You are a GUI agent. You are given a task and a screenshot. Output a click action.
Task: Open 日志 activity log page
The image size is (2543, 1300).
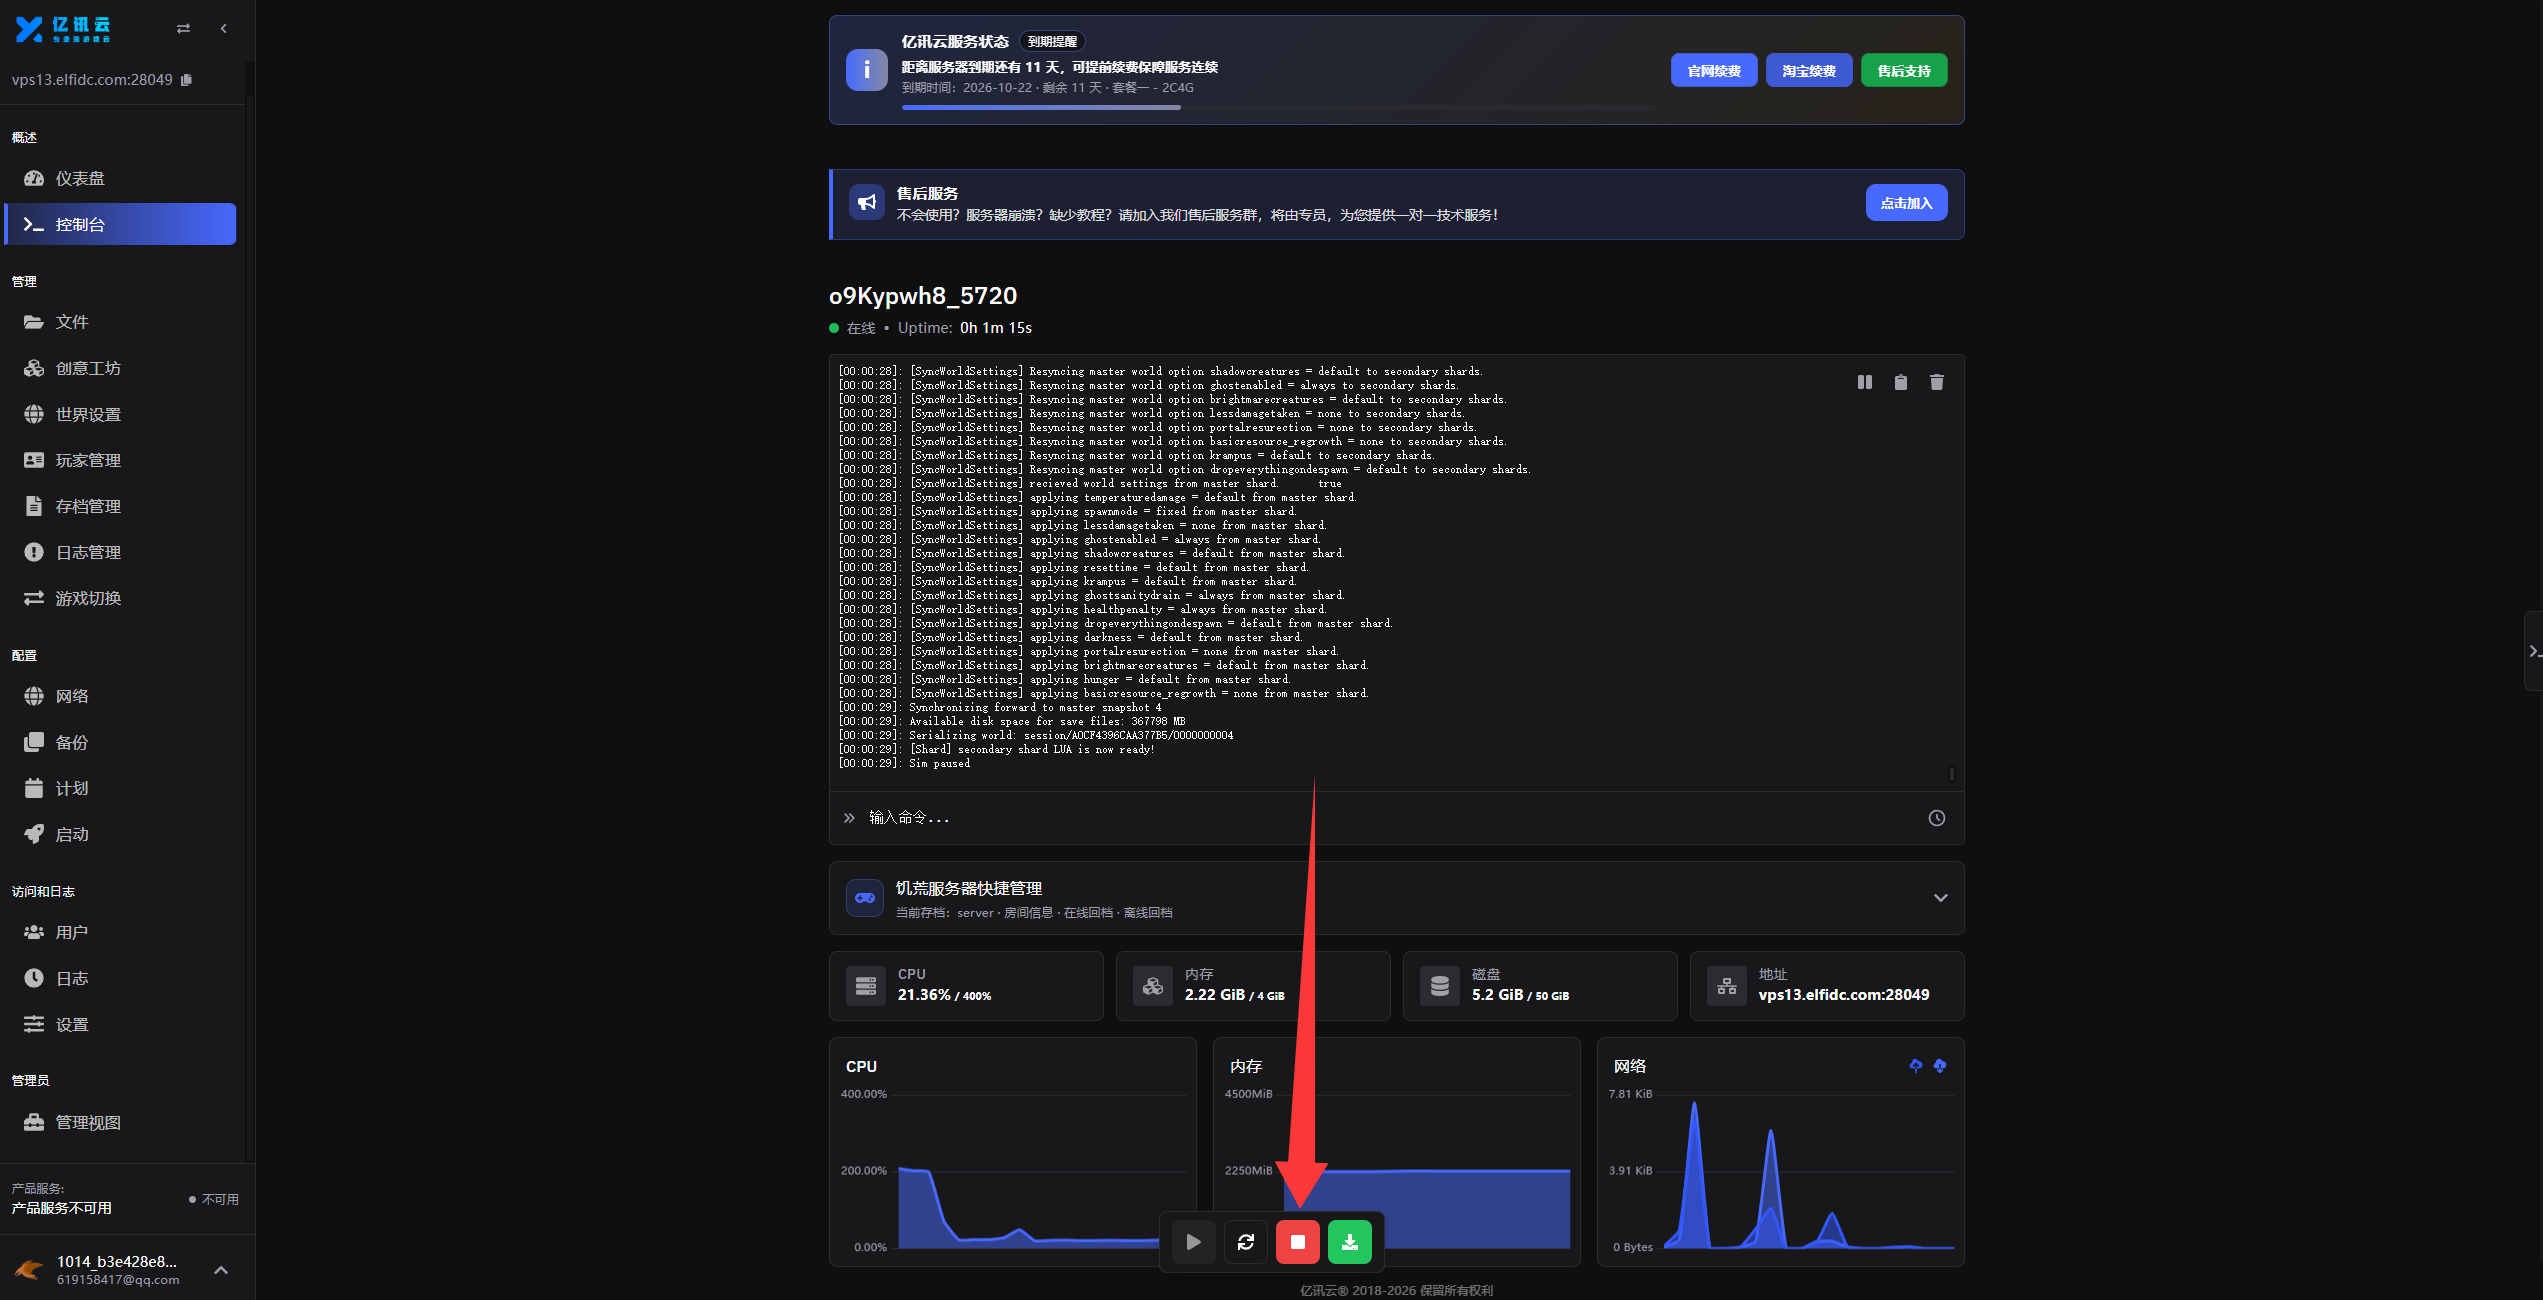pos(121,978)
